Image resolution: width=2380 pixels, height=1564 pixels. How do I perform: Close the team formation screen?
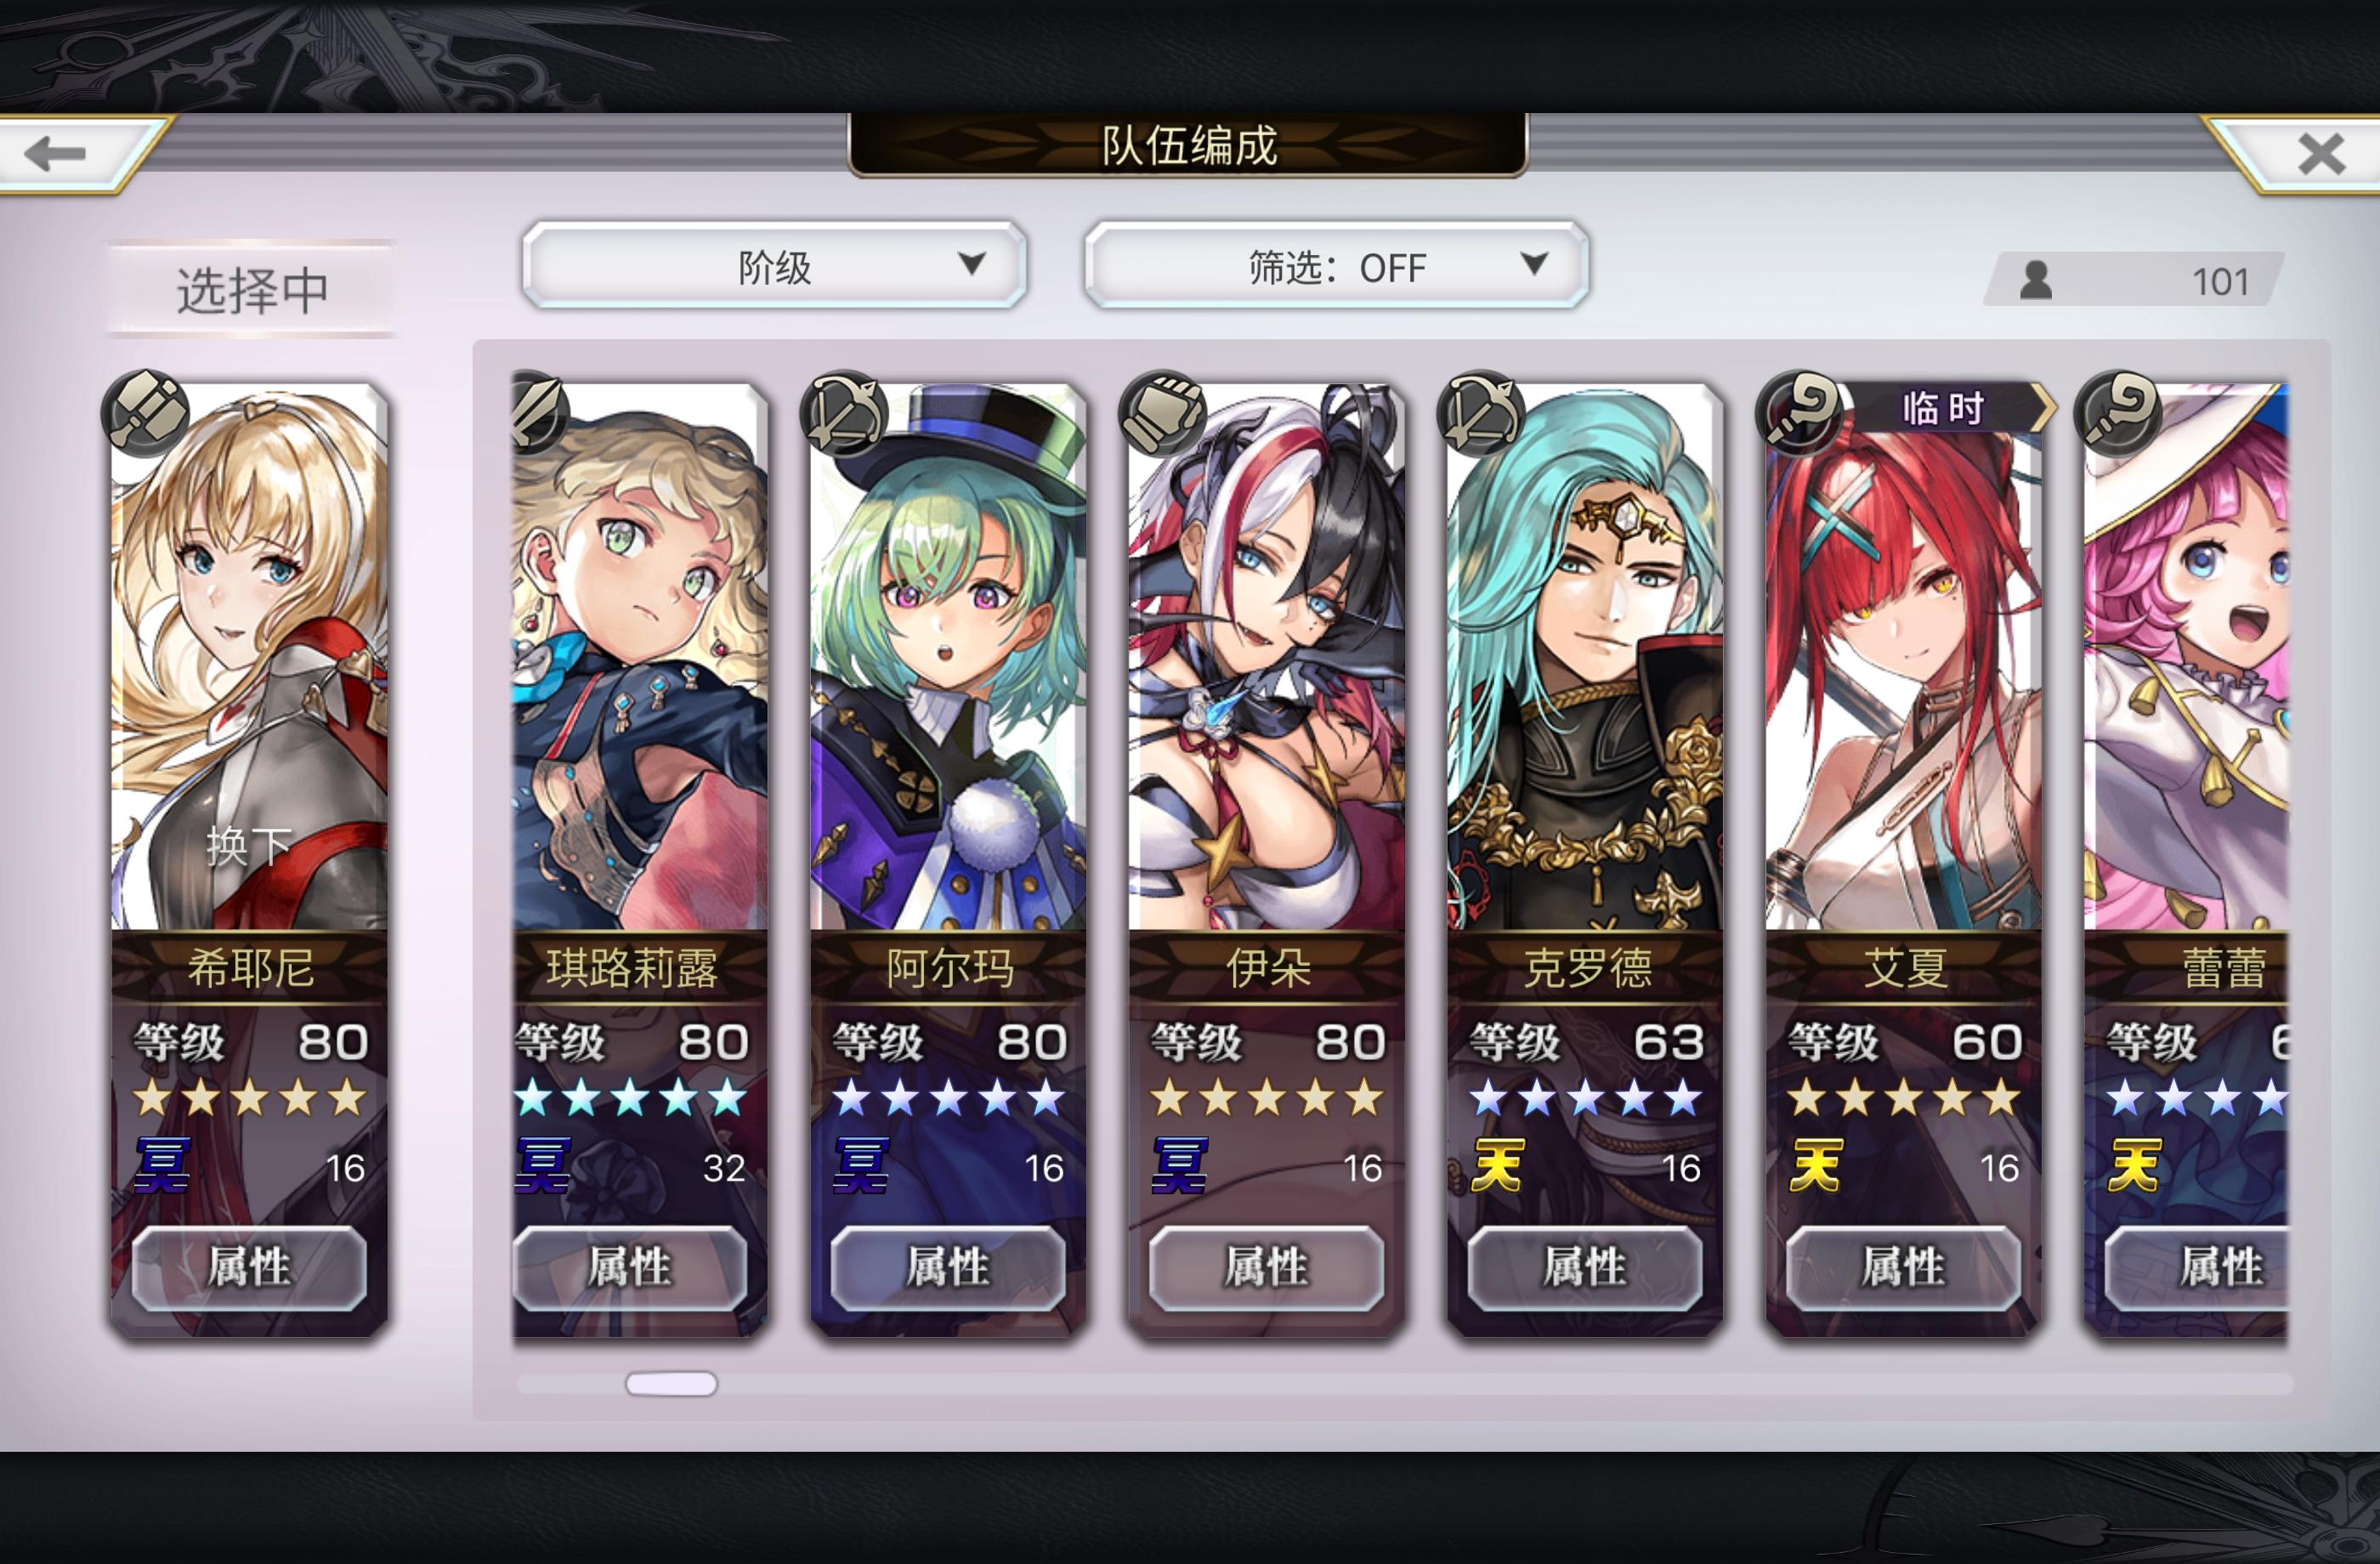coord(2318,154)
